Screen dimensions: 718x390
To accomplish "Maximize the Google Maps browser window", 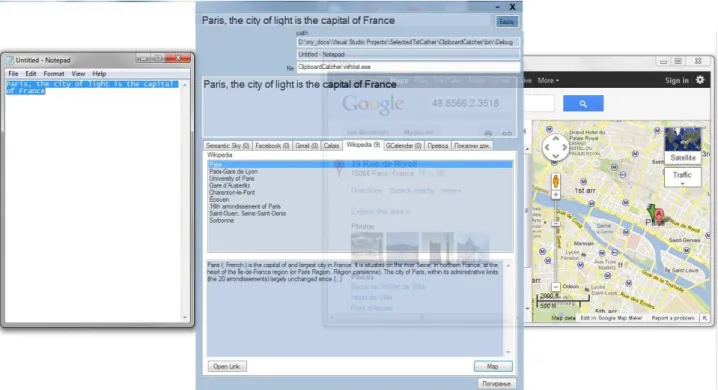I will tap(678, 61).
